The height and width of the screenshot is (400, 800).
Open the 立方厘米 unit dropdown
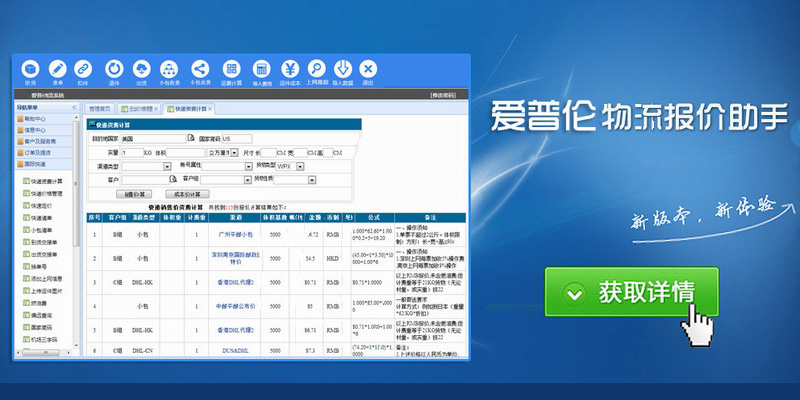222,153
